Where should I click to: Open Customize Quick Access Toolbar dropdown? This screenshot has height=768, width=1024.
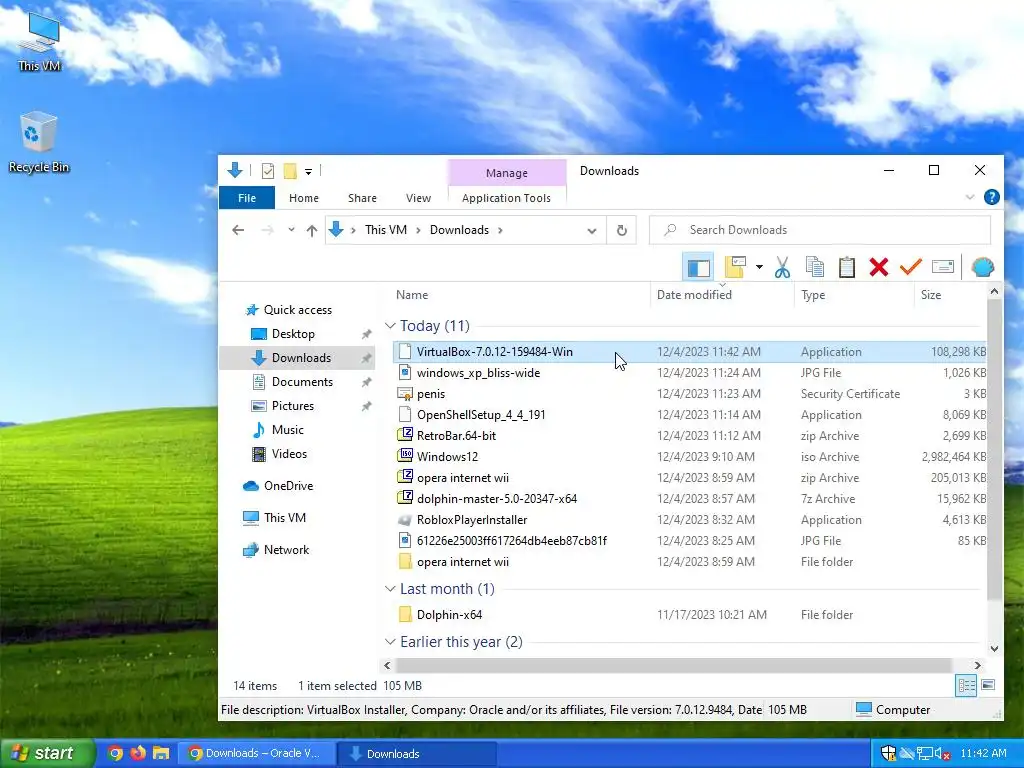point(308,172)
